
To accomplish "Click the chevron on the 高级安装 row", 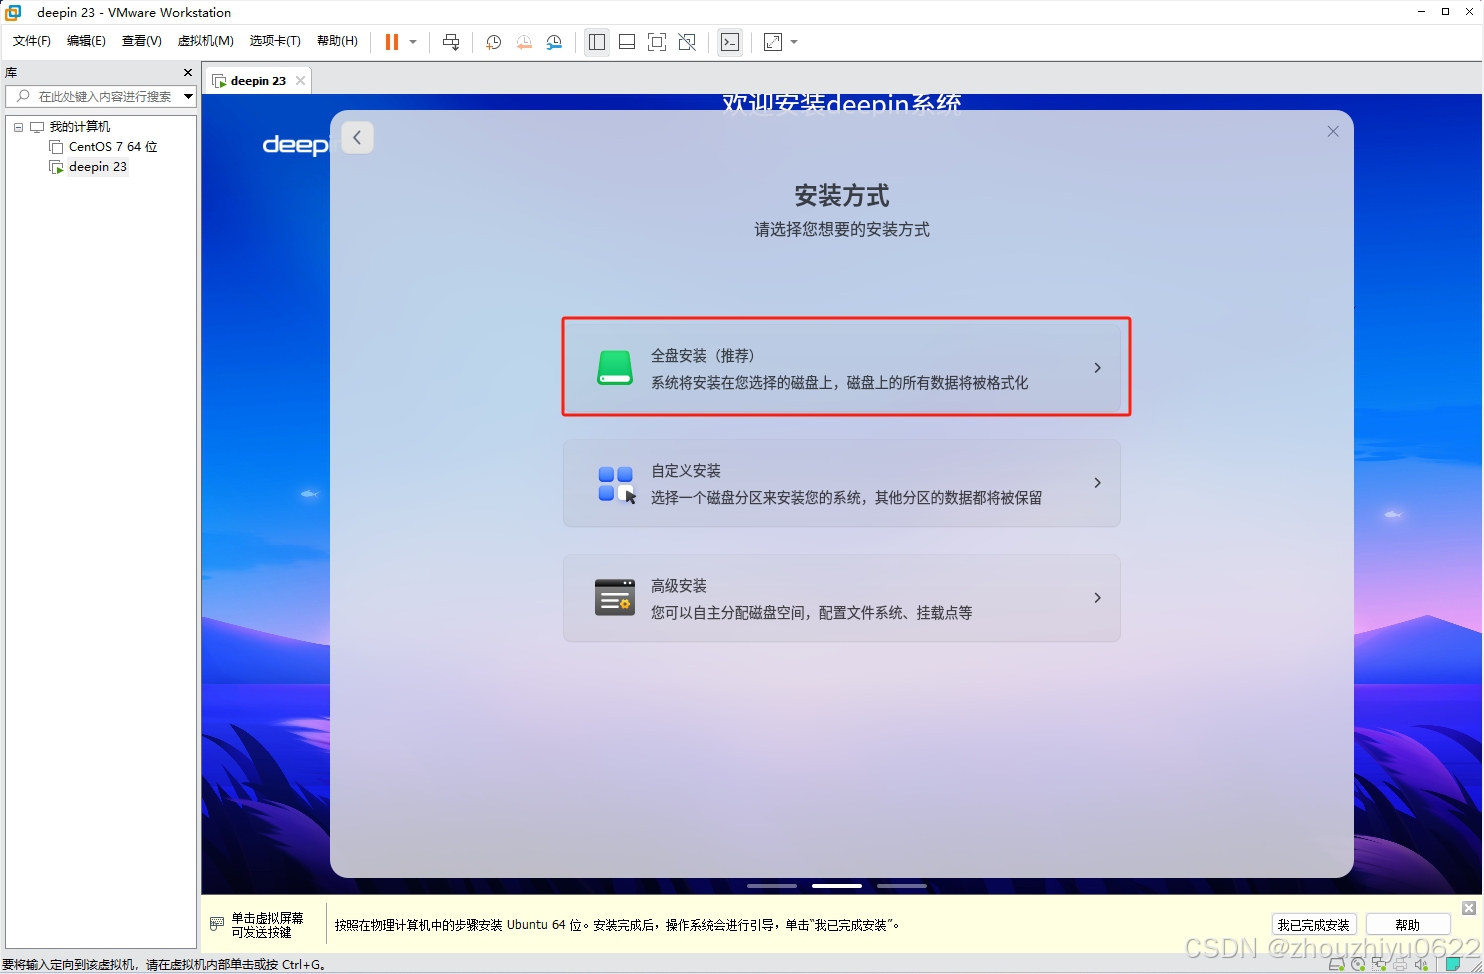I will click(x=1097, y=598).
